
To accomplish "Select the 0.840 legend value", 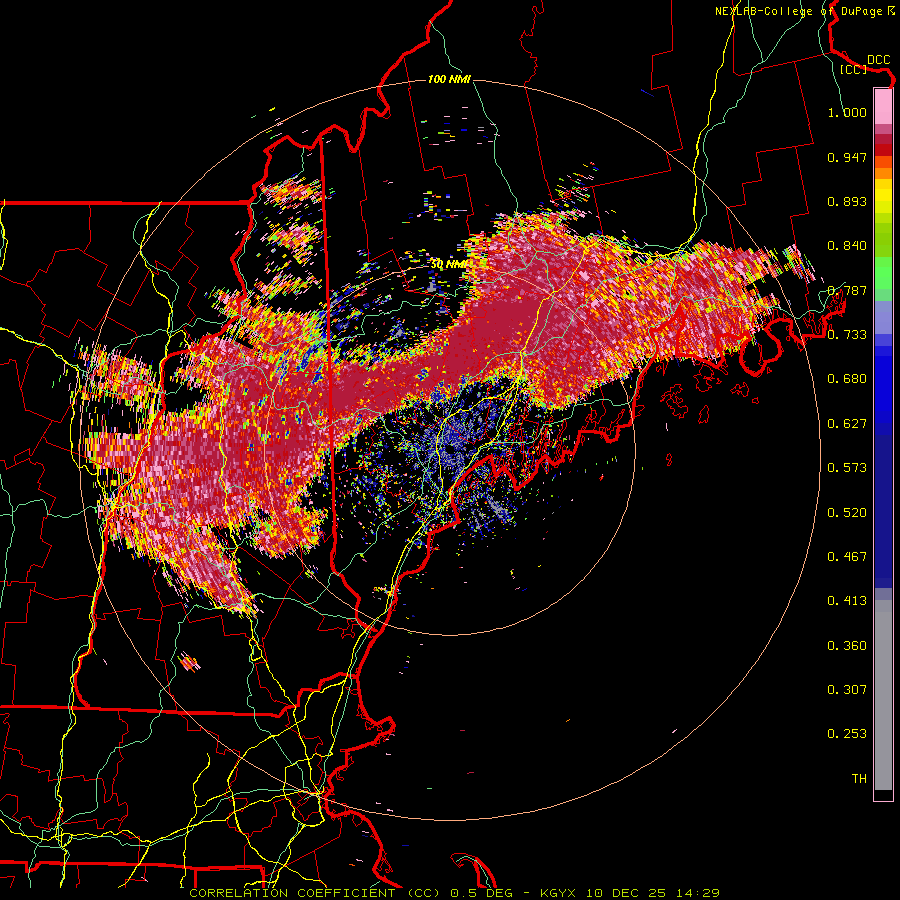I will 847,246.
